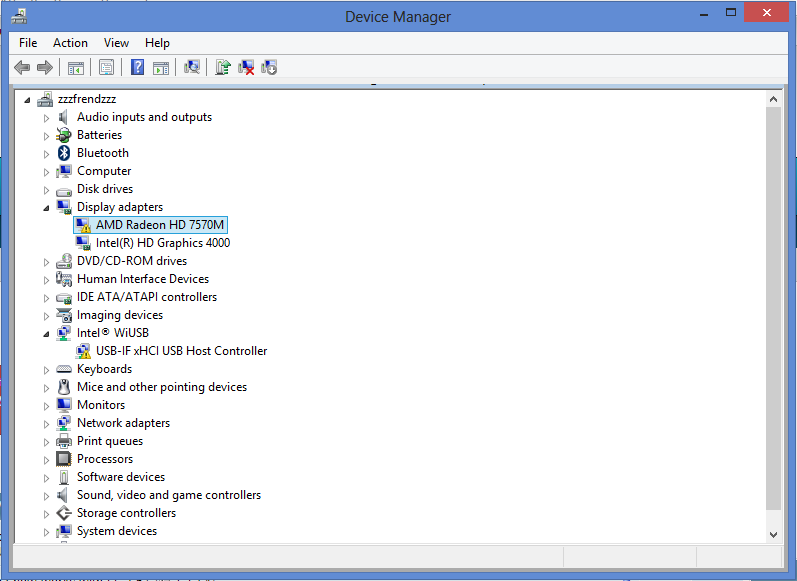This screenshot has height=581, width=797.
Task: Click the scrollbar down arrow
Action: coord(773,534)
